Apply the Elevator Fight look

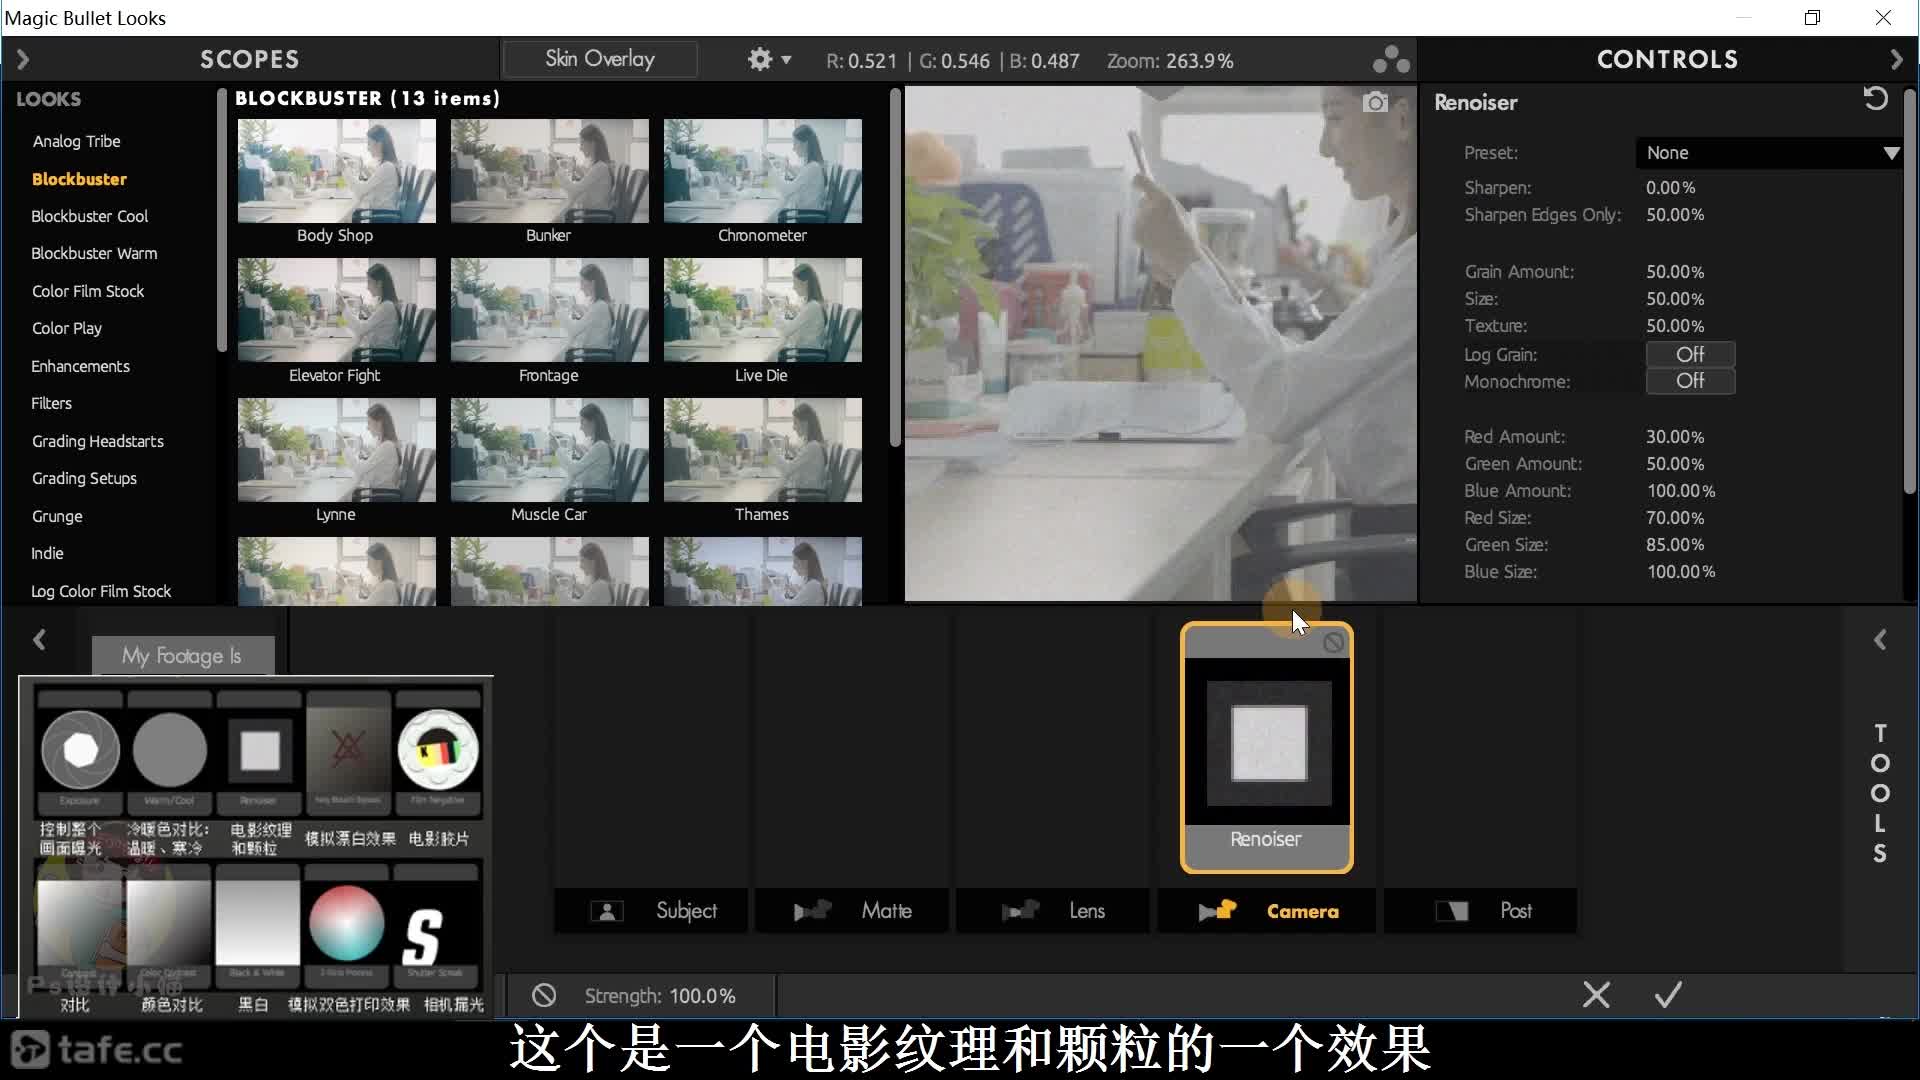(336, 310)
